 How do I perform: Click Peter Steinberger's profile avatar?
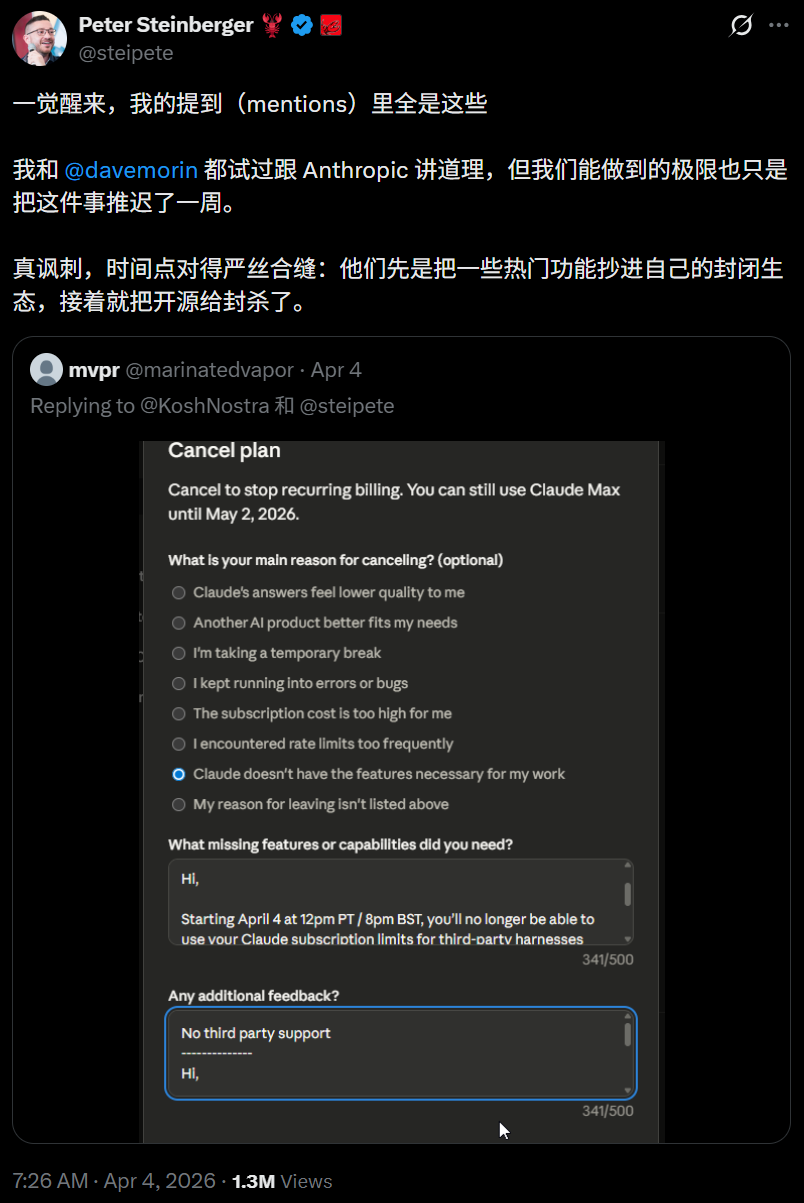[39, 39]
